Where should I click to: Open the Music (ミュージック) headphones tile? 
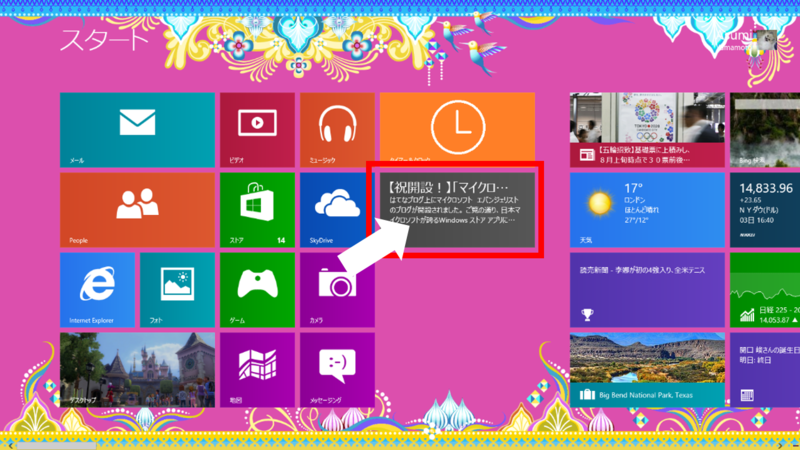click(337, 130)
